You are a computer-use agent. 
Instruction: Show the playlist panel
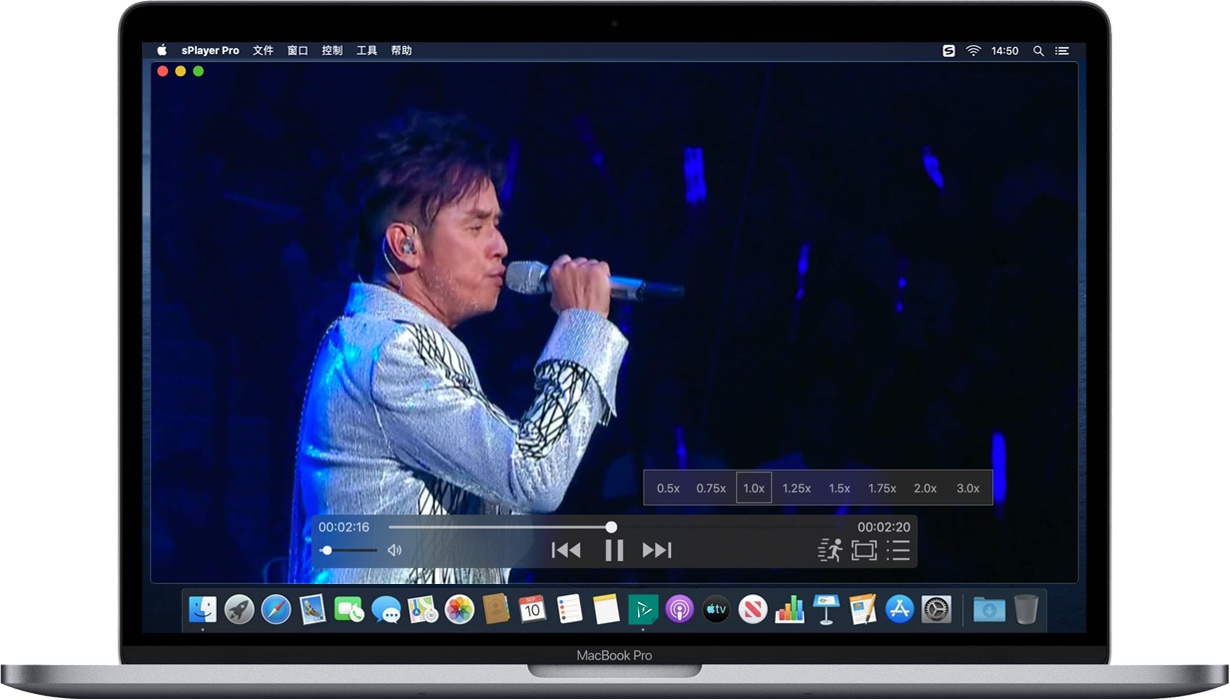click(898, 550)
